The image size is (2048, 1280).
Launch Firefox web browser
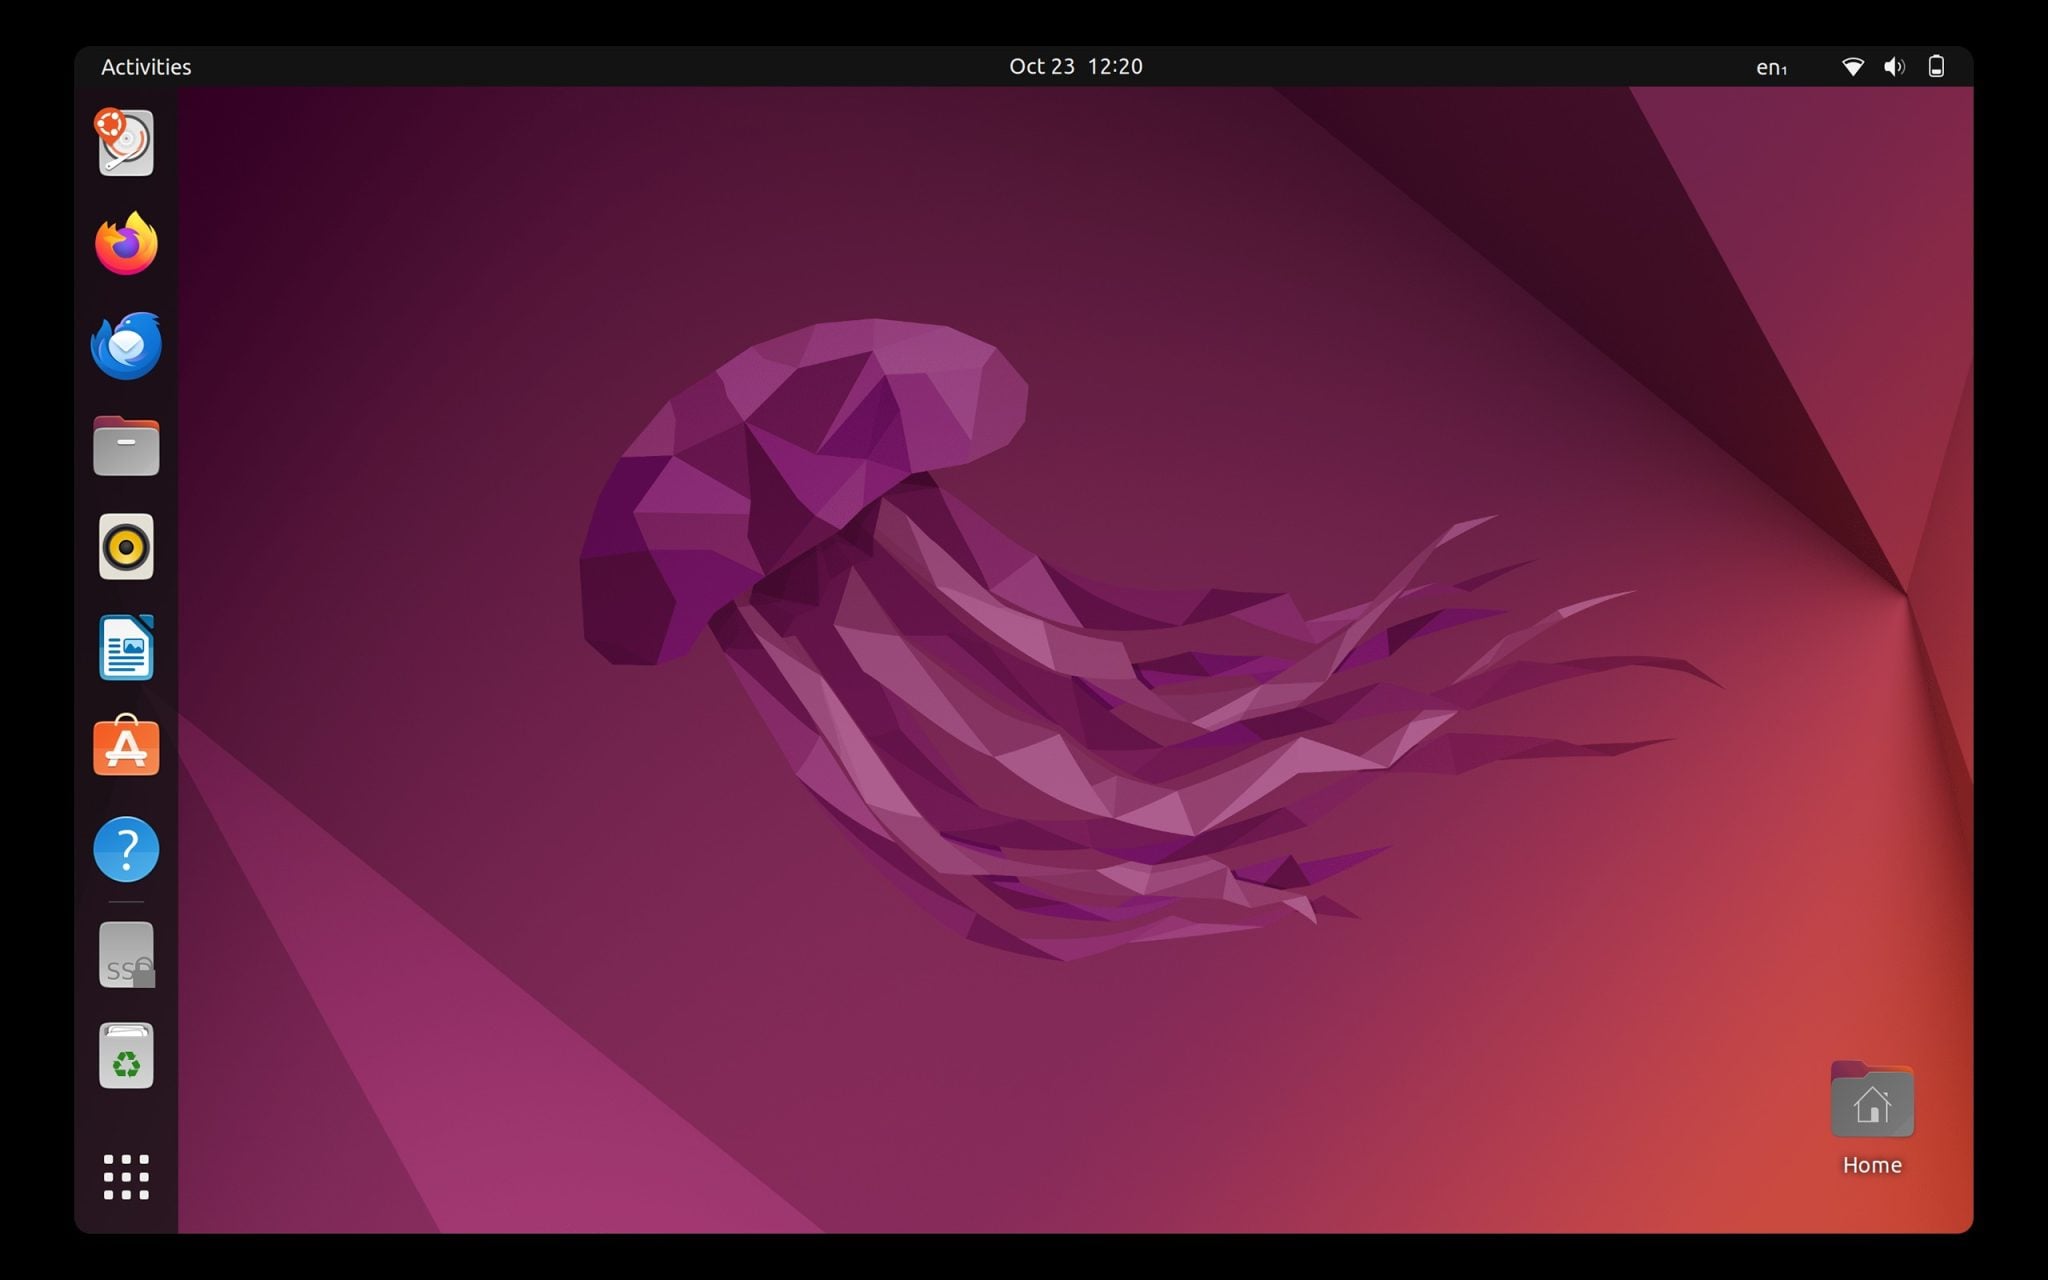click(x=126, y=244)
